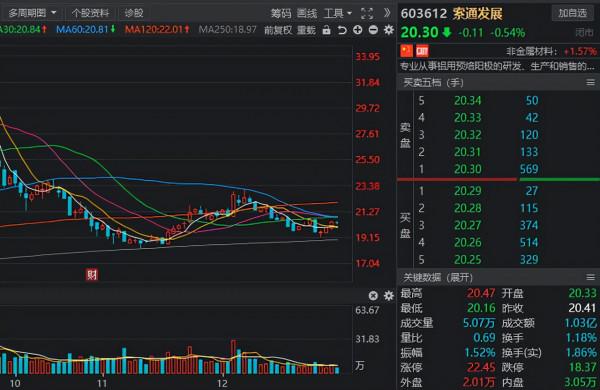Click the 最高 value 20.47
The image size is (600, 390).
pyautogui.click(x=481, y=293)
